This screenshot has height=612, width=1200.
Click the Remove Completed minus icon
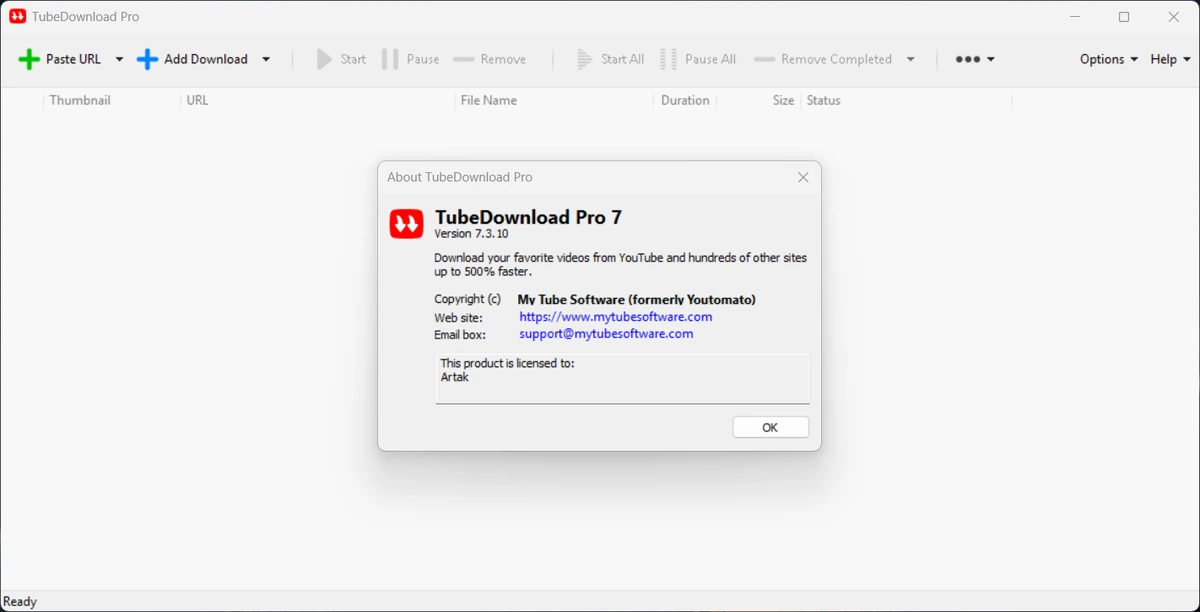point(764,59)
